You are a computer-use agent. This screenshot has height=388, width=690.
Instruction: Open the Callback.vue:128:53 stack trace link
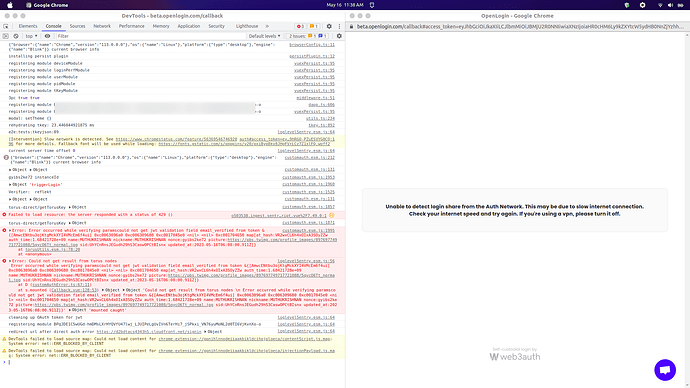[75, 290]
